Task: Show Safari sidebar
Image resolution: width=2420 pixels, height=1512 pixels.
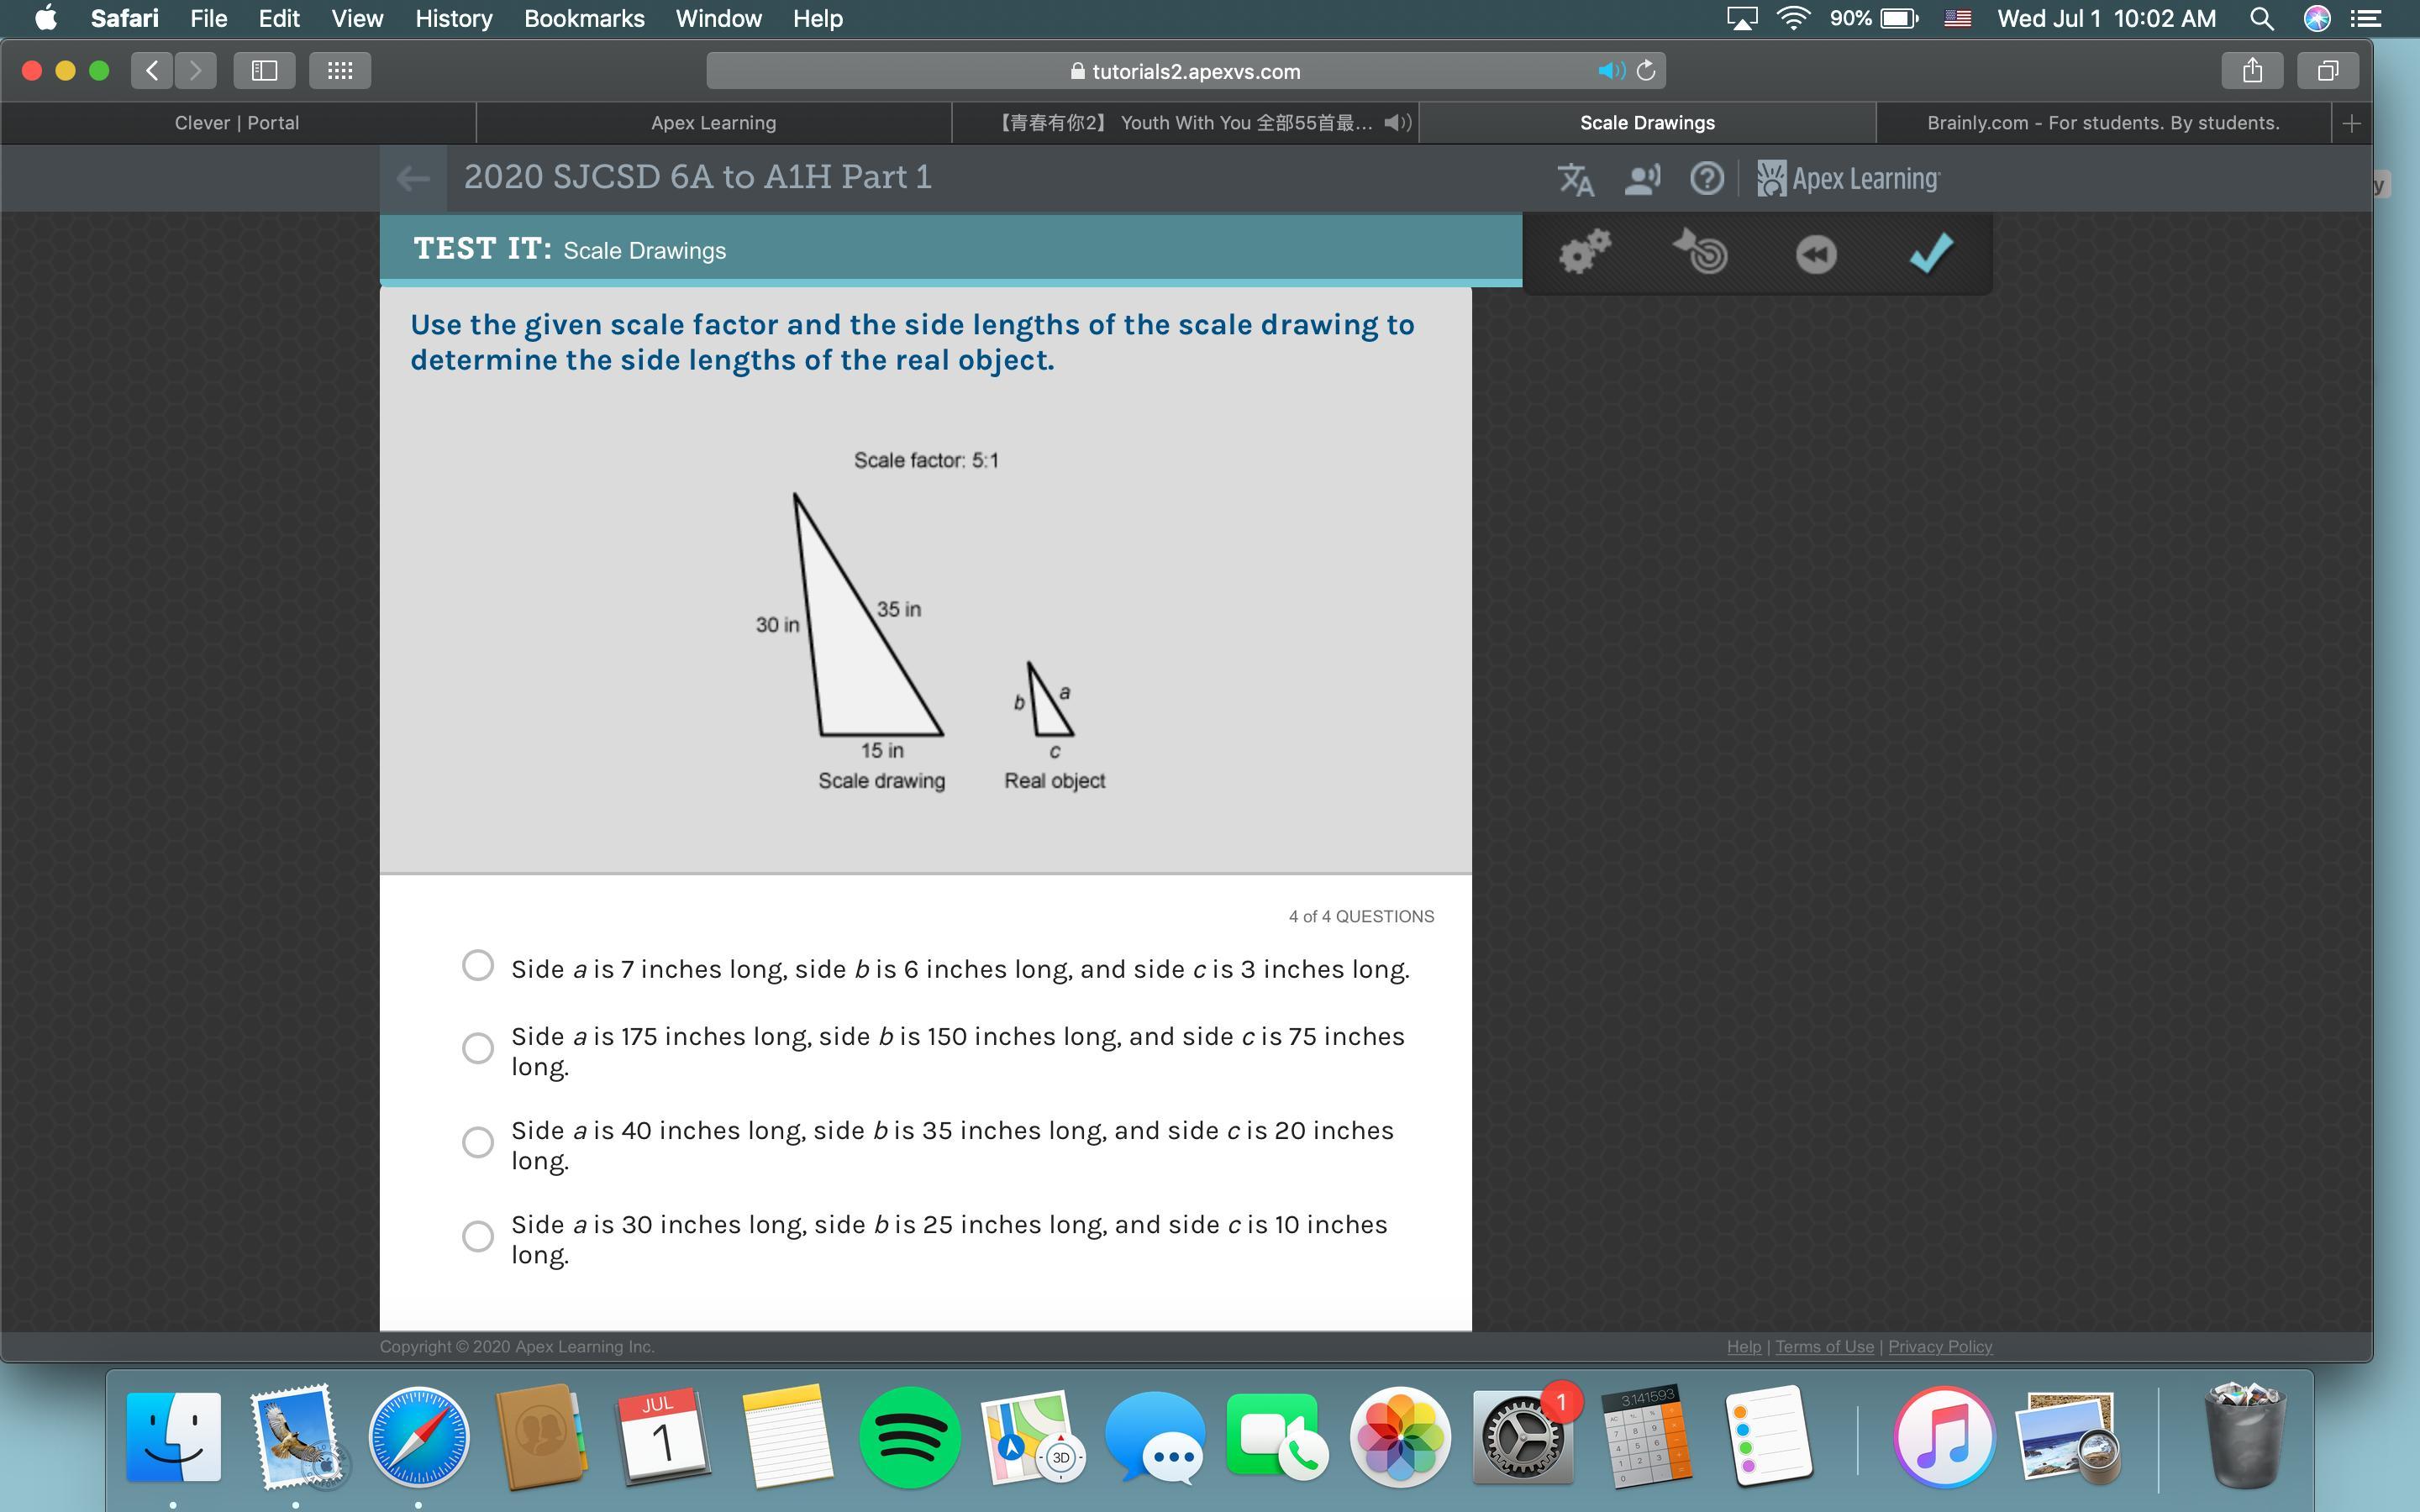Action: click(x=264, y=71)
